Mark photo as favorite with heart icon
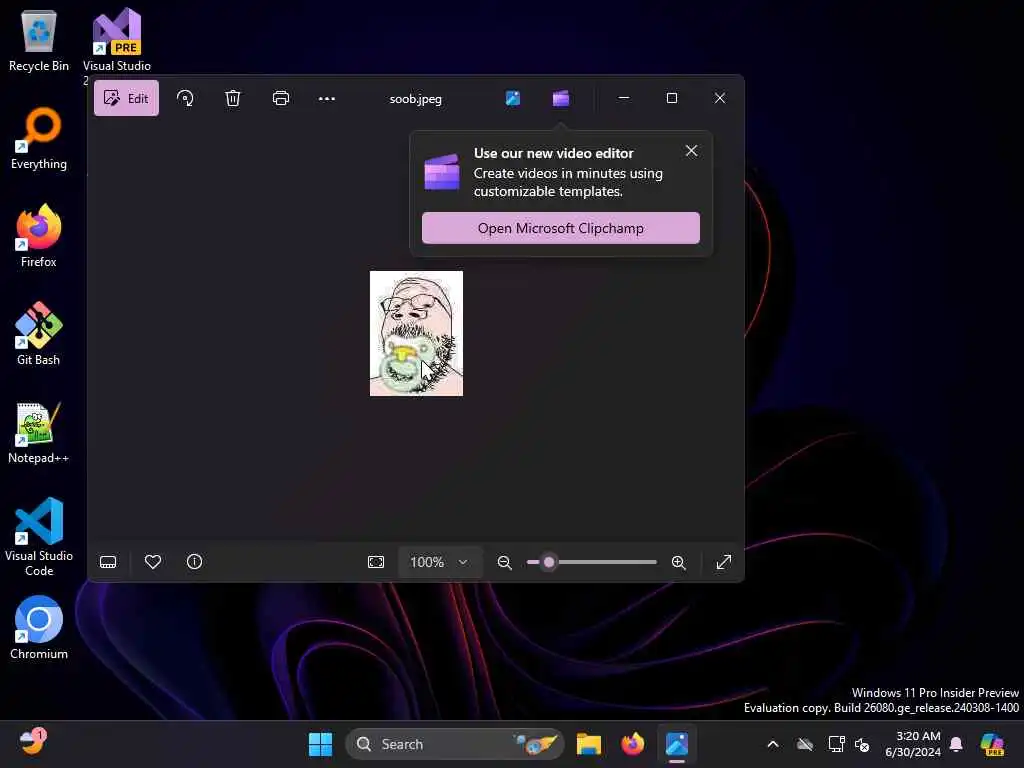The height and width of the screenshot is (768, 1024). click(x=153, y=562)
